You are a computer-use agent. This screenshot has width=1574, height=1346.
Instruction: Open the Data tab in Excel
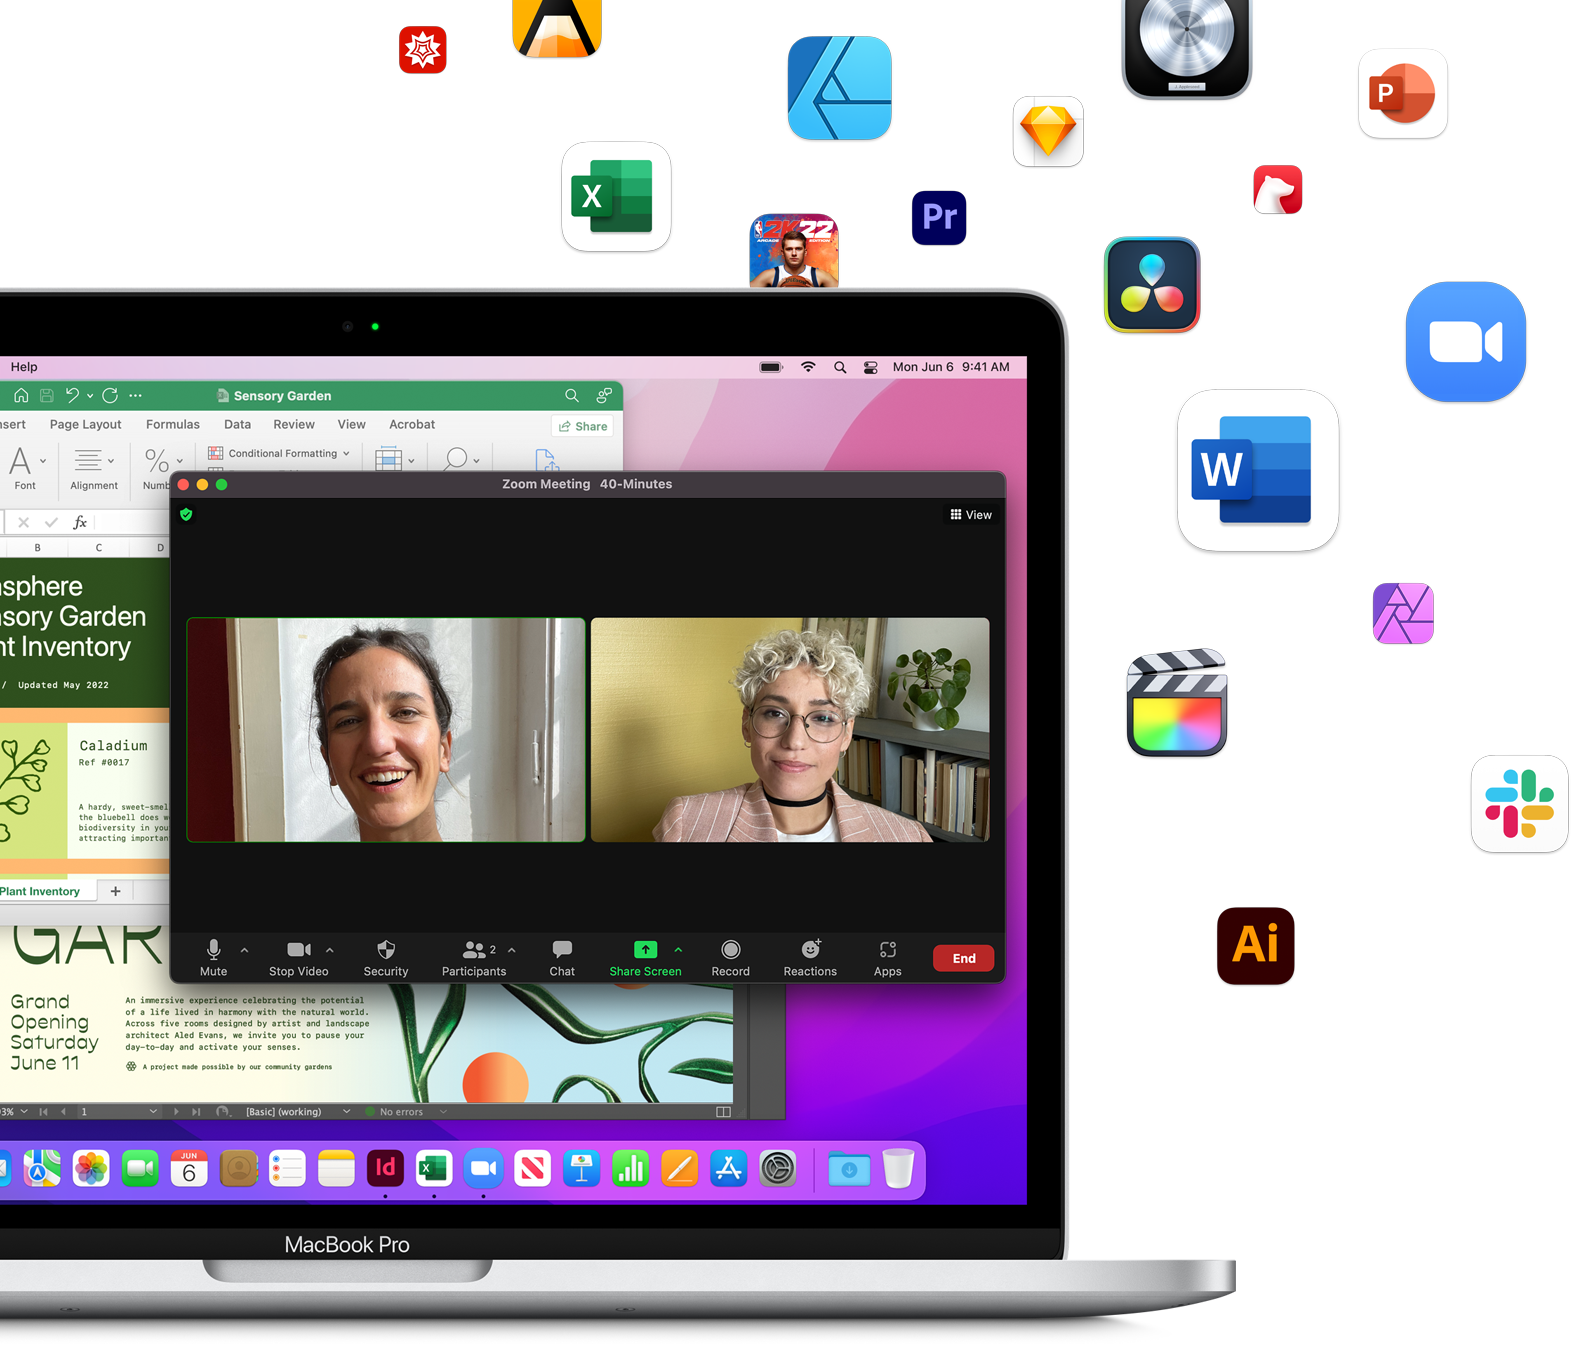237,424
